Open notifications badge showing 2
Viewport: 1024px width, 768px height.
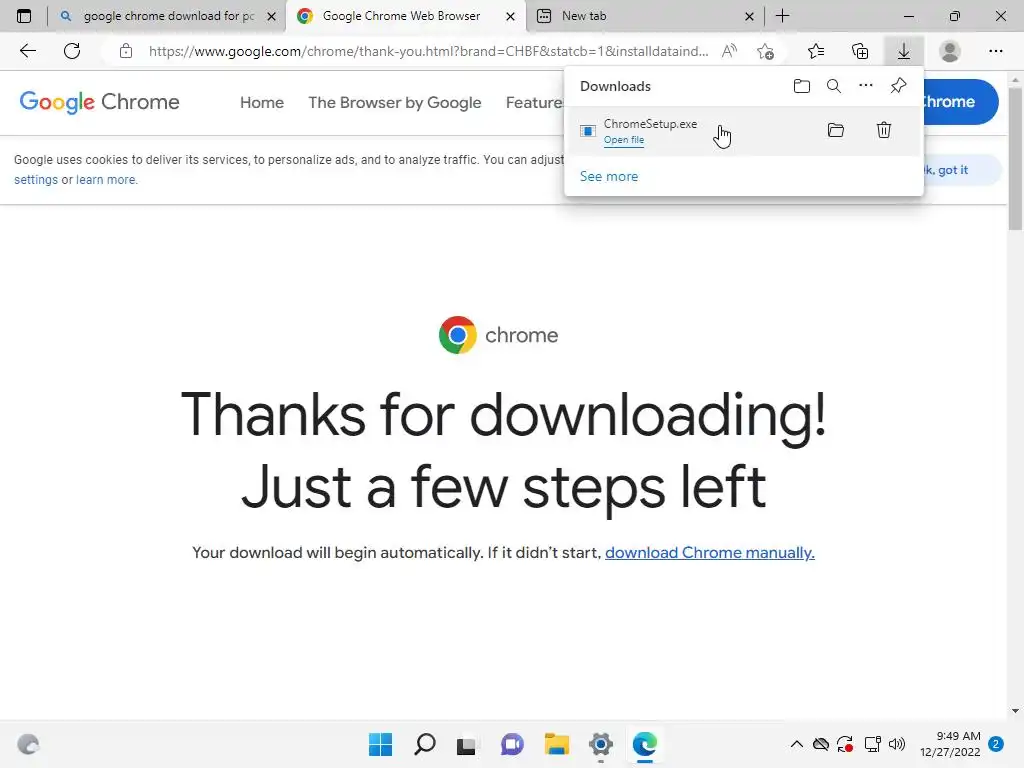coord(996,744)
